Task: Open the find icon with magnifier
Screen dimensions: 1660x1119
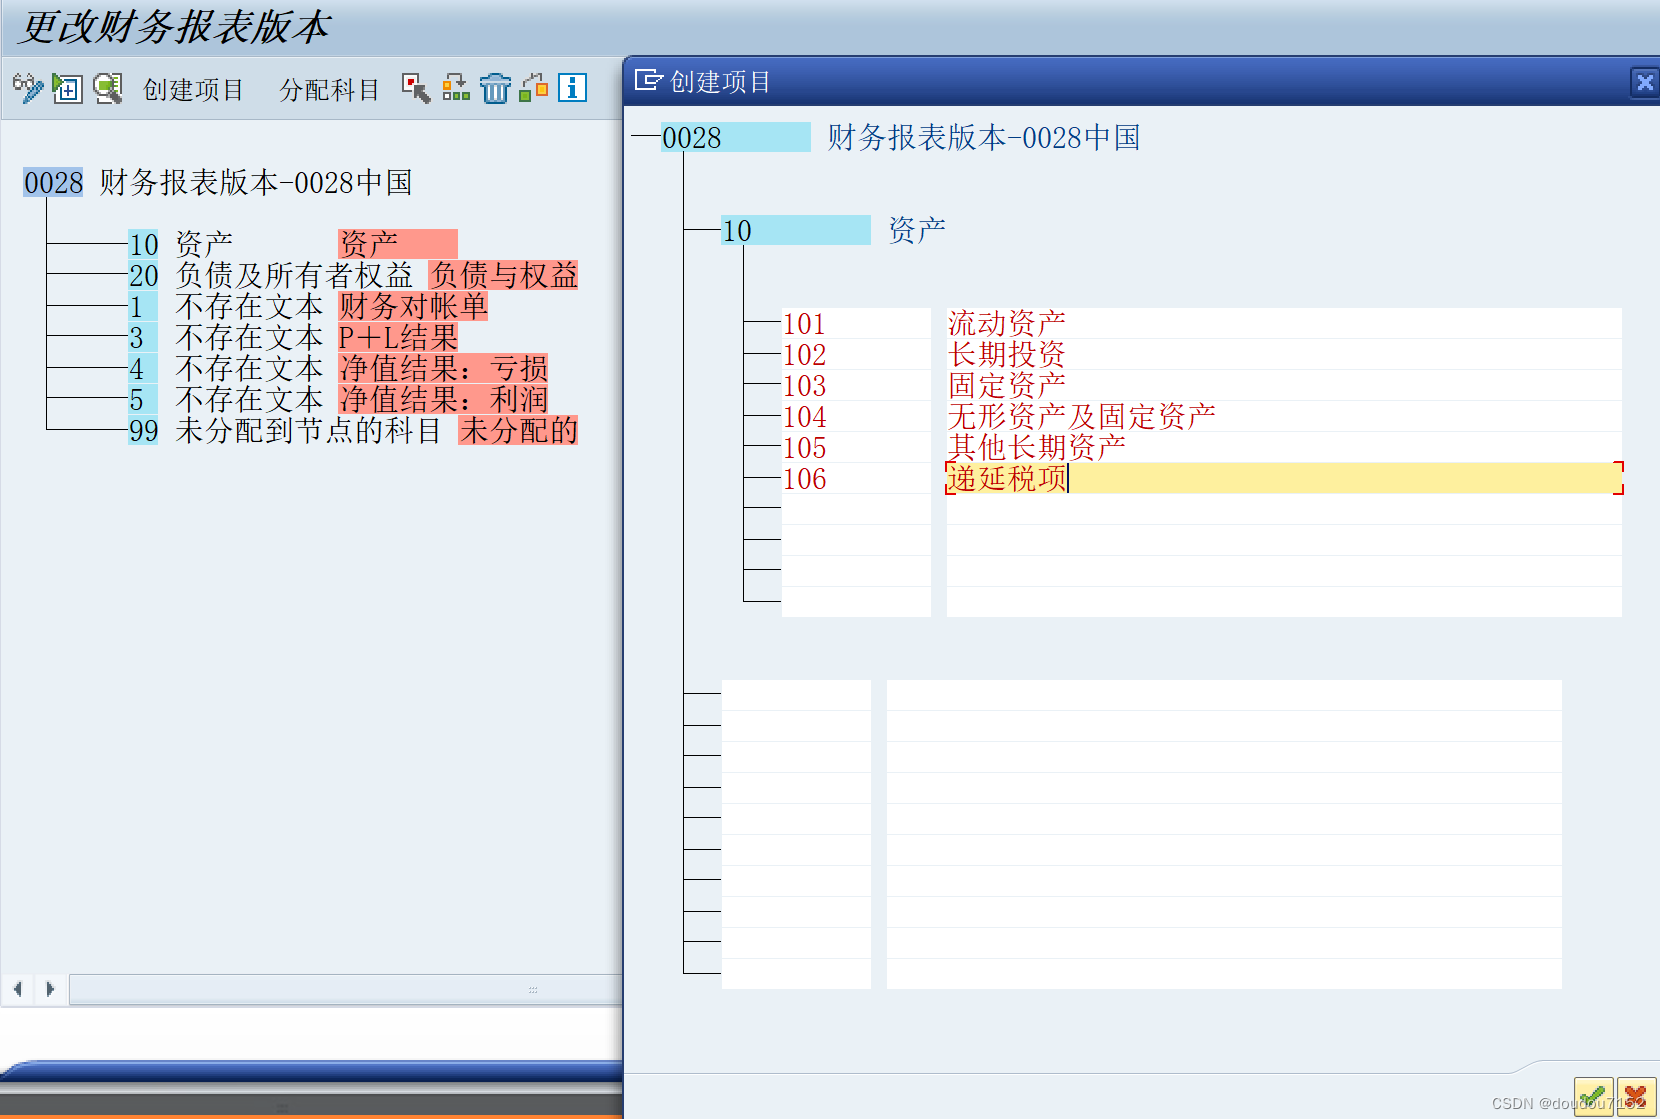Action: 107,88
